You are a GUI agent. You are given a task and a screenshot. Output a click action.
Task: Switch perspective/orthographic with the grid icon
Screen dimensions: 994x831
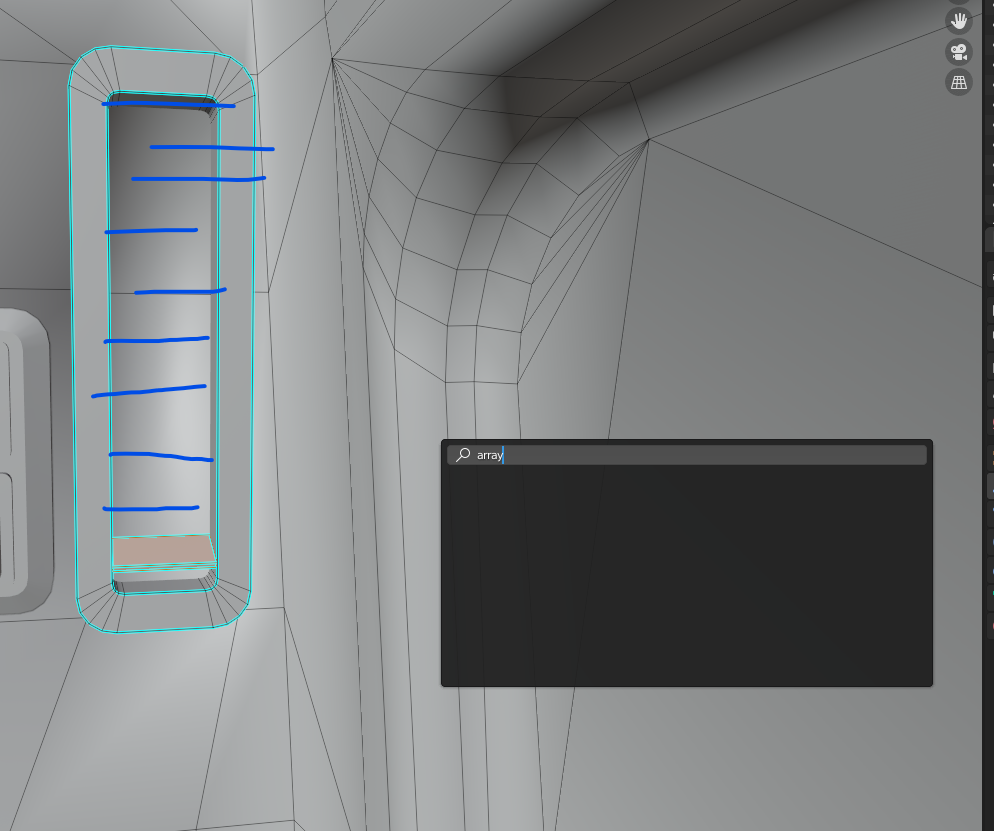click(x=958, y=82)
